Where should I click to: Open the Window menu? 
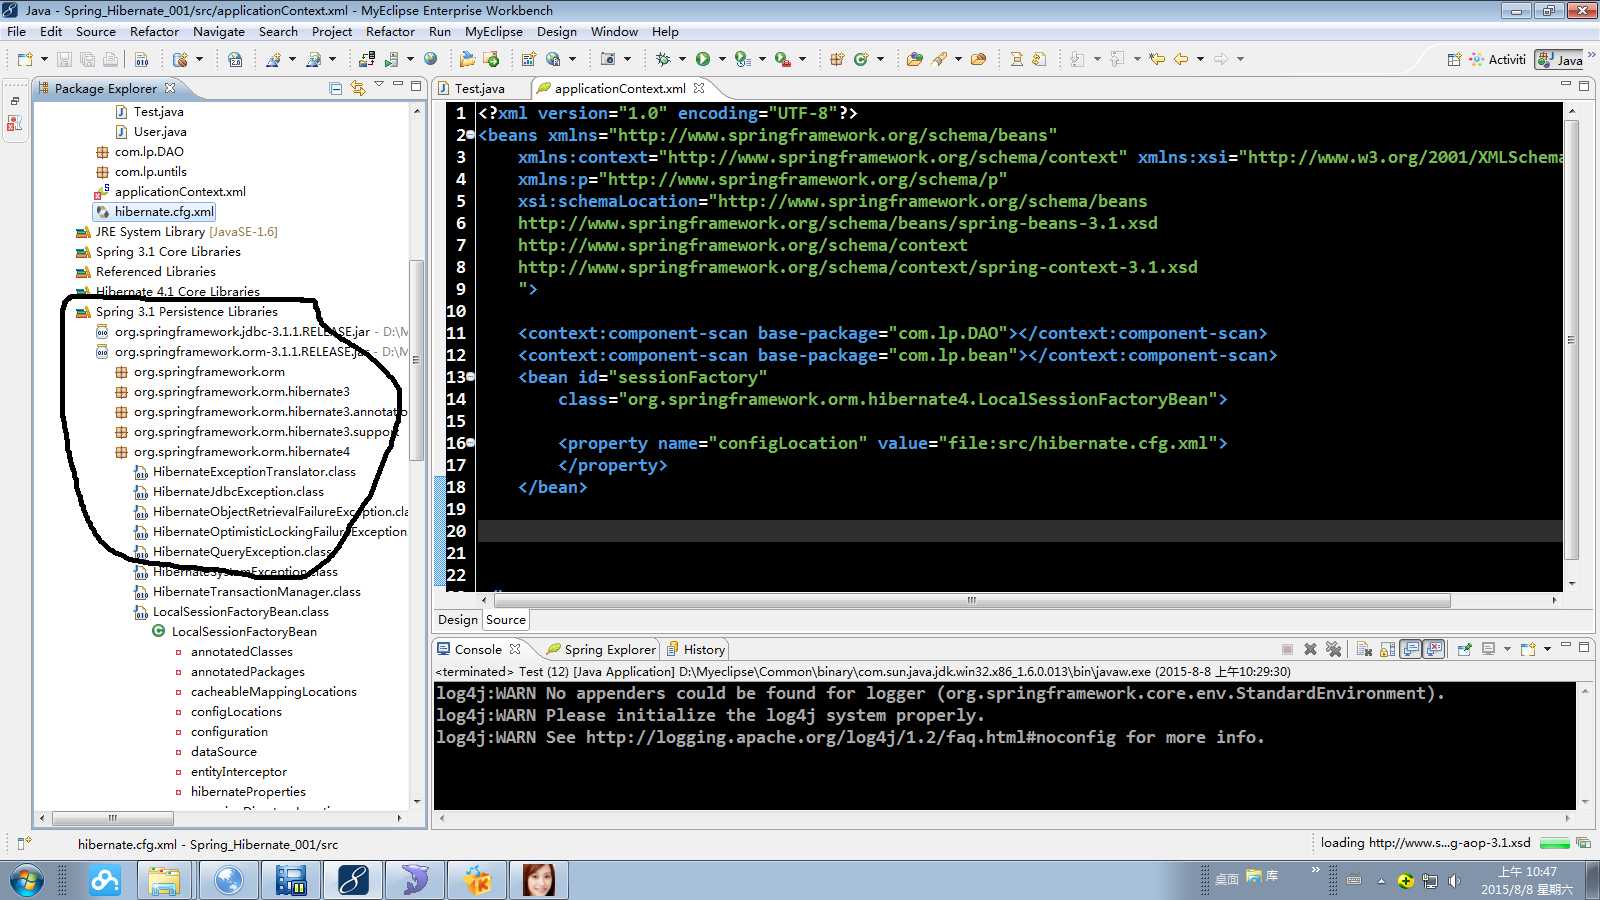click(614, 31)
